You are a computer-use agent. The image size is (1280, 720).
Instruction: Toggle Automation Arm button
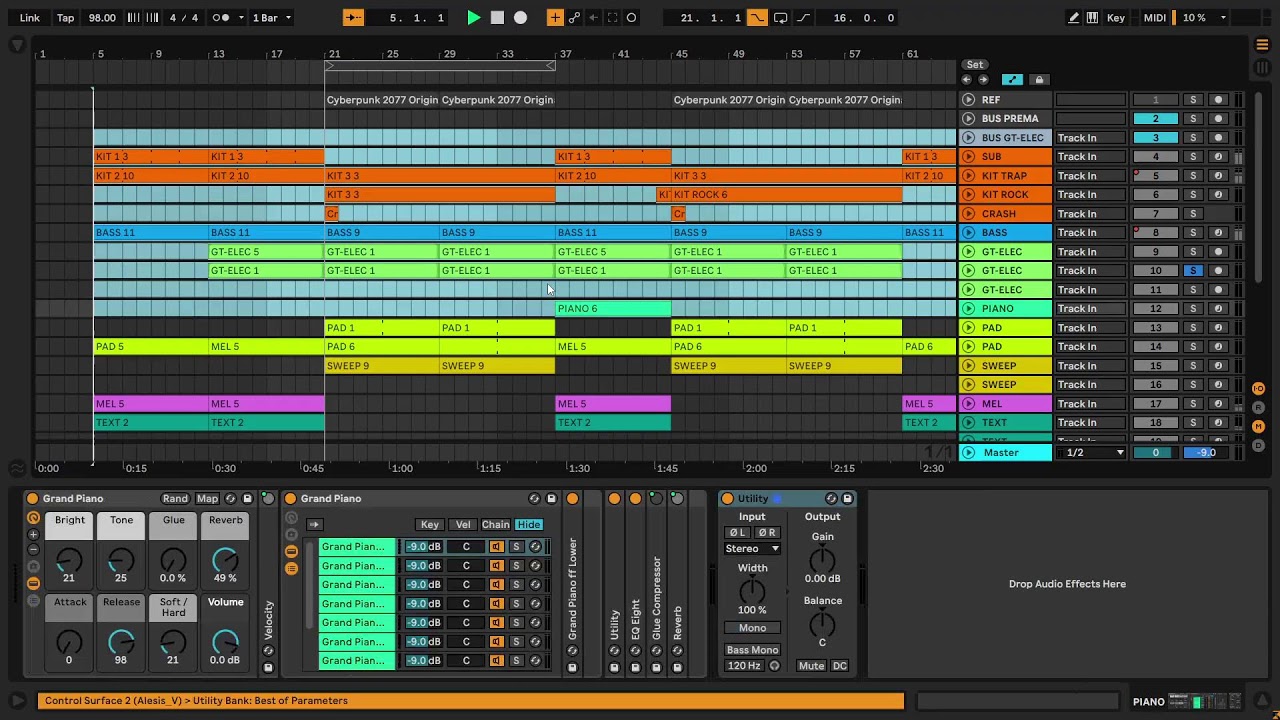tap(574, 18)
